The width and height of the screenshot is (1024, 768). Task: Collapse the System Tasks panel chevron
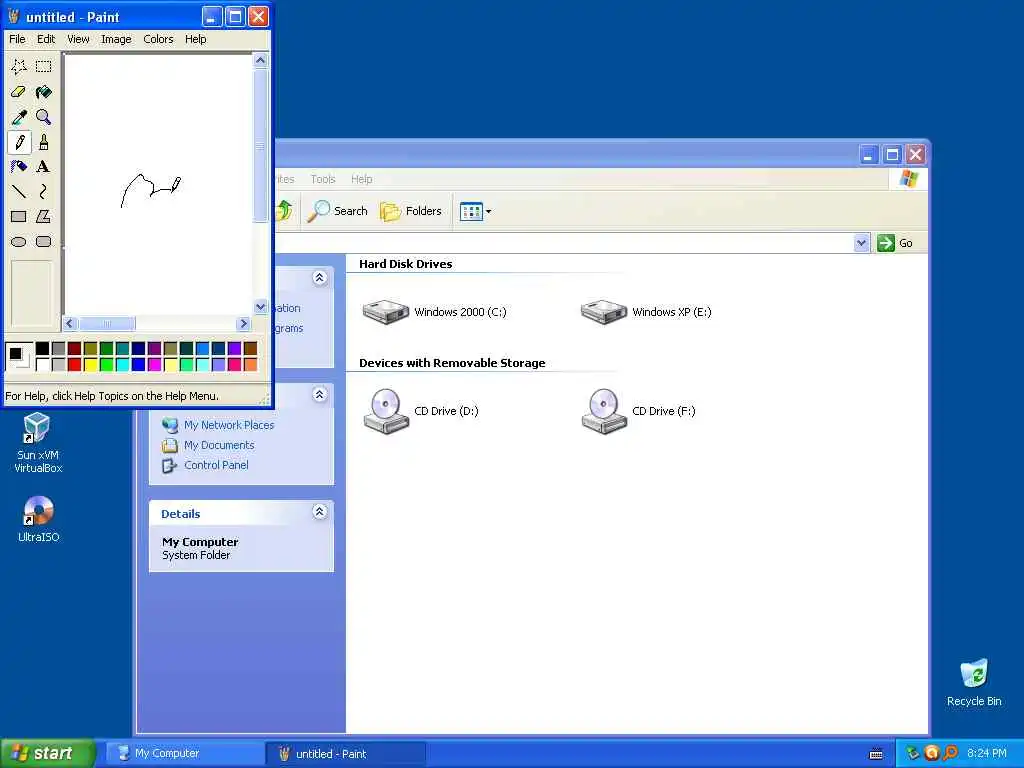tap(319, 278)
